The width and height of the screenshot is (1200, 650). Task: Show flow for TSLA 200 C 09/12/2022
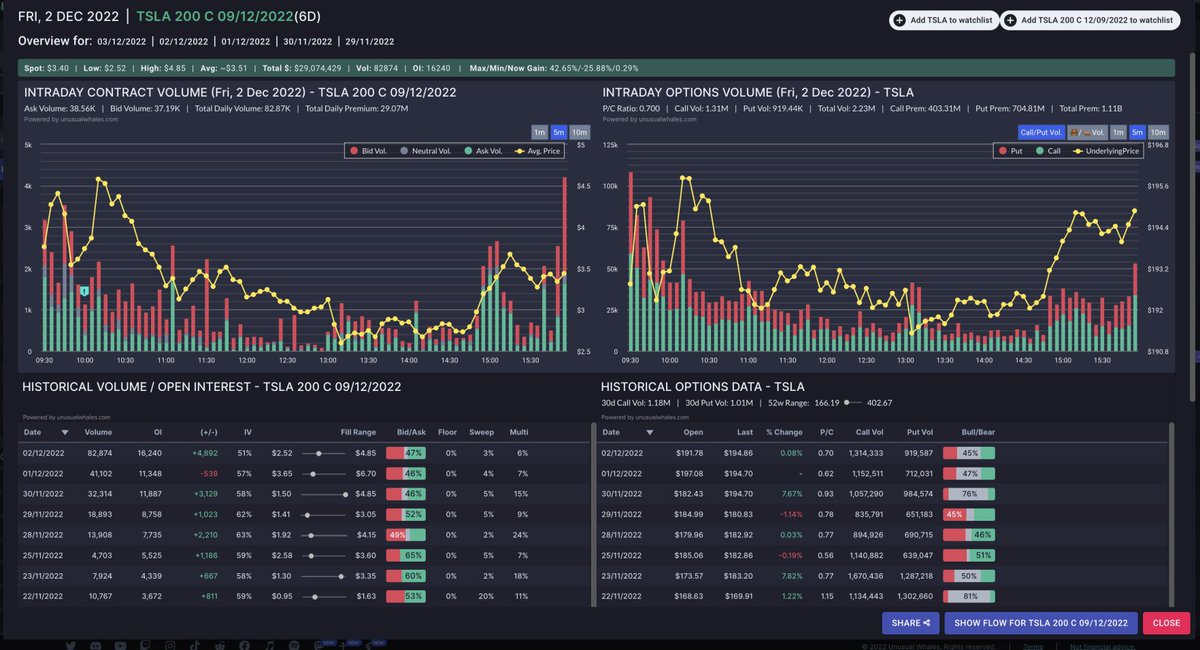pos(1041,623)
